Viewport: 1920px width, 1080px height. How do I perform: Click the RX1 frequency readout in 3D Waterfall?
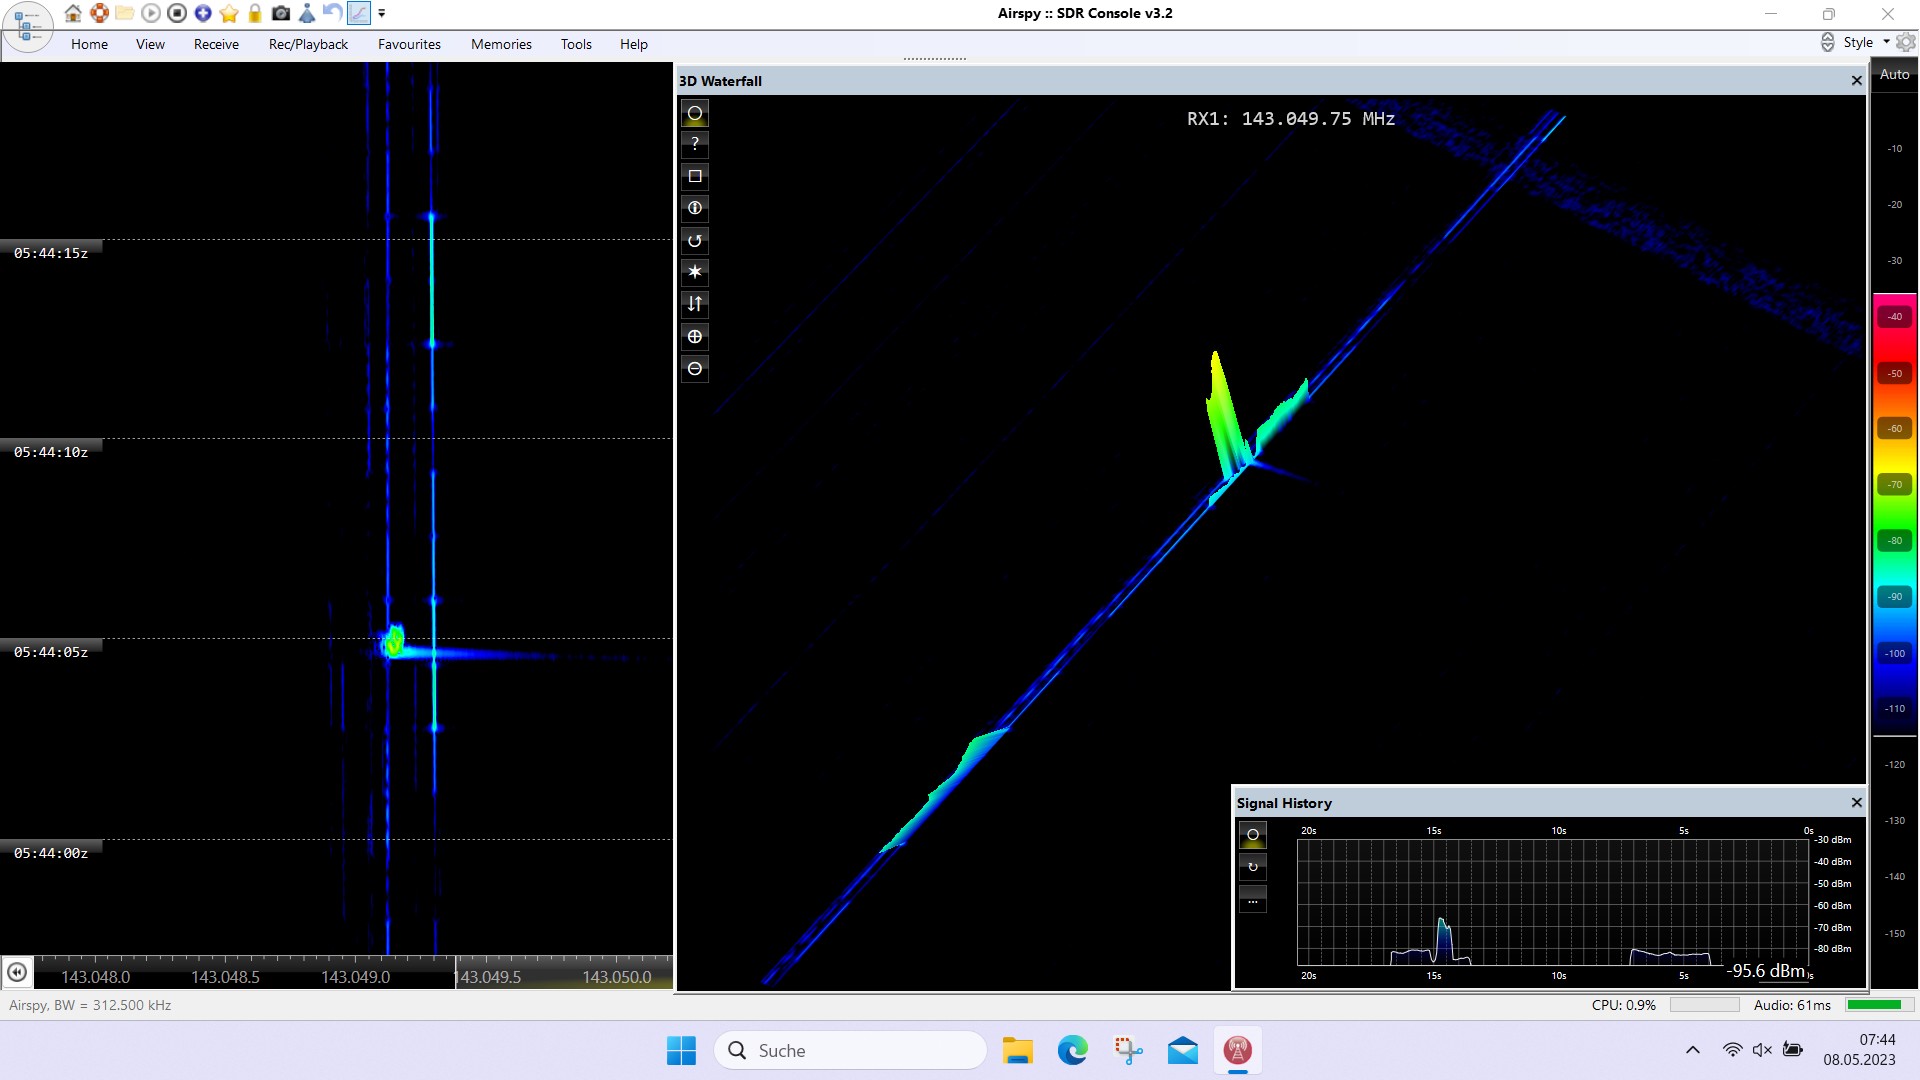1290,119
